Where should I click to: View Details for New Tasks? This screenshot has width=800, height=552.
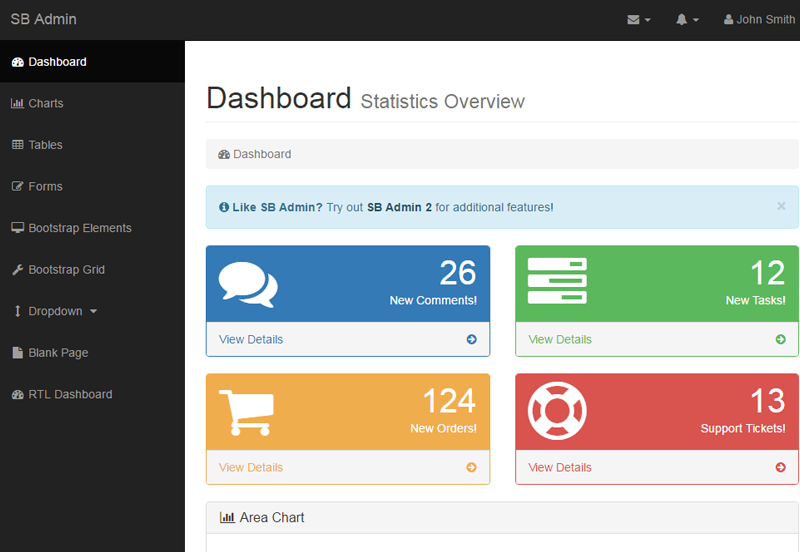click(560, 339)
